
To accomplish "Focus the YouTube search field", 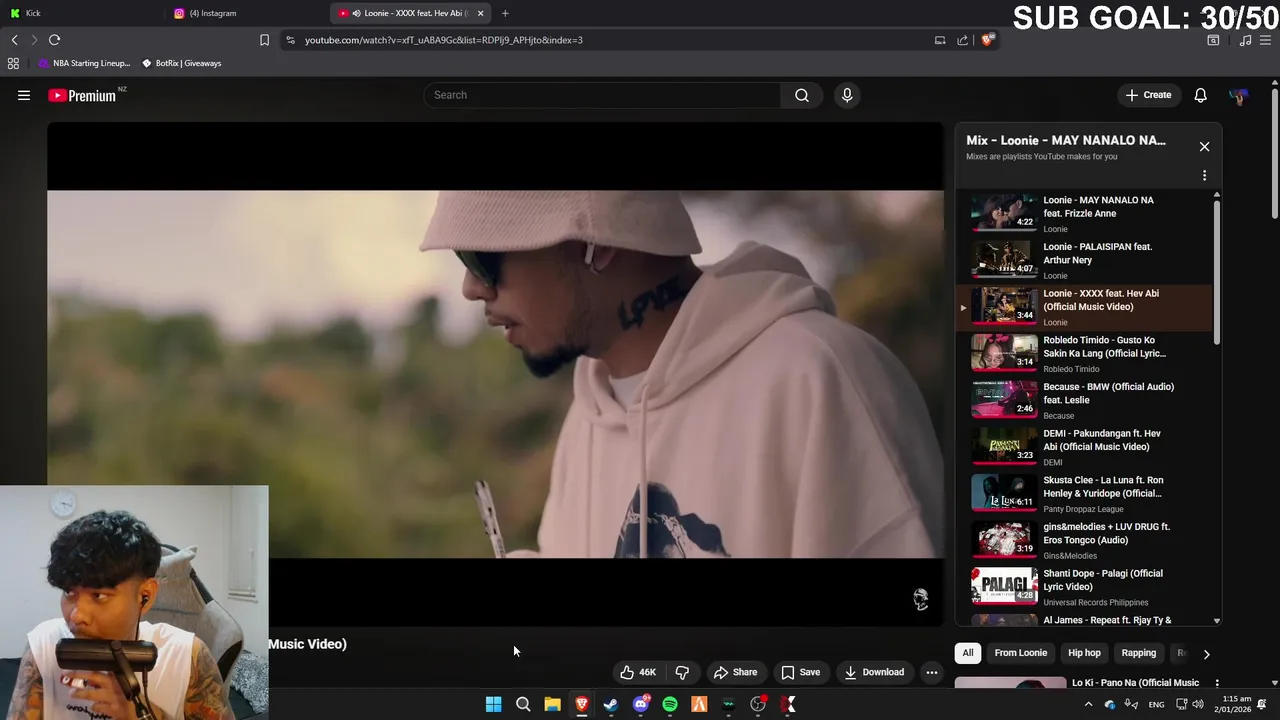I will [602, 95].
